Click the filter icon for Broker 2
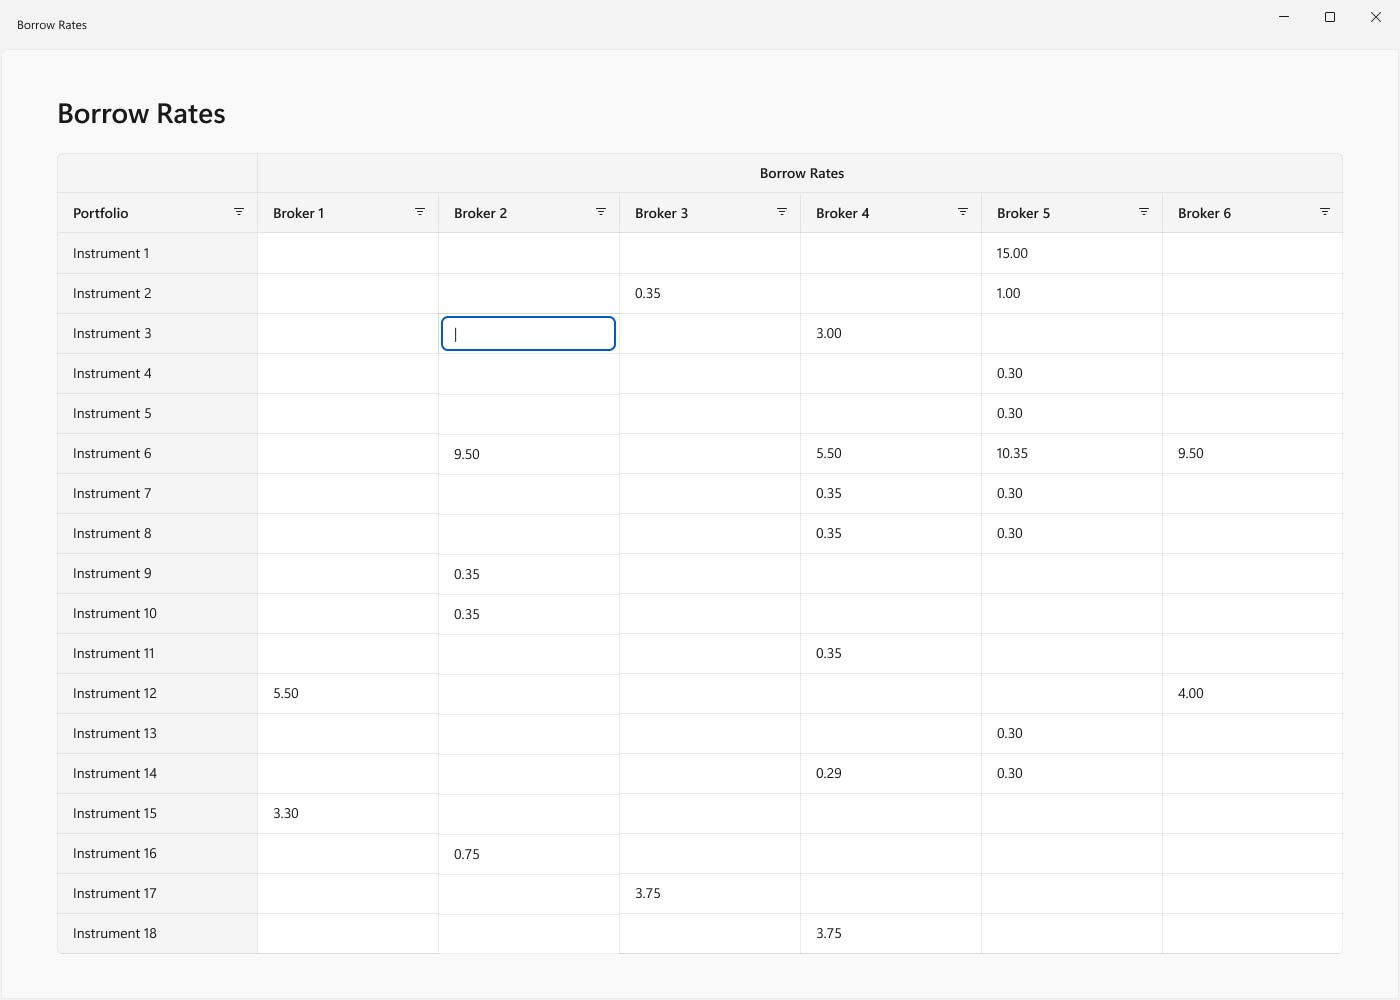The width and height of the screenshot is (1400, 1000). pyautogui.click(x=601, y=212)
